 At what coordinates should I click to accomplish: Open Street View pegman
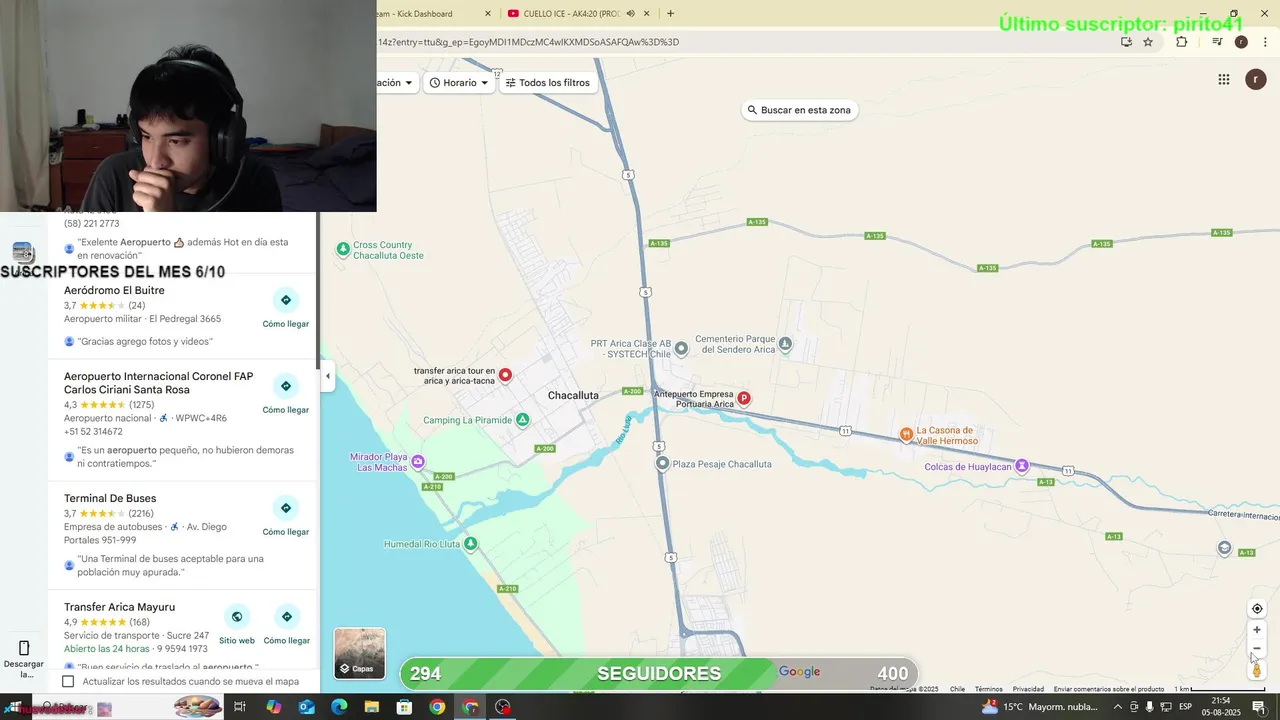click(1257, 670)
